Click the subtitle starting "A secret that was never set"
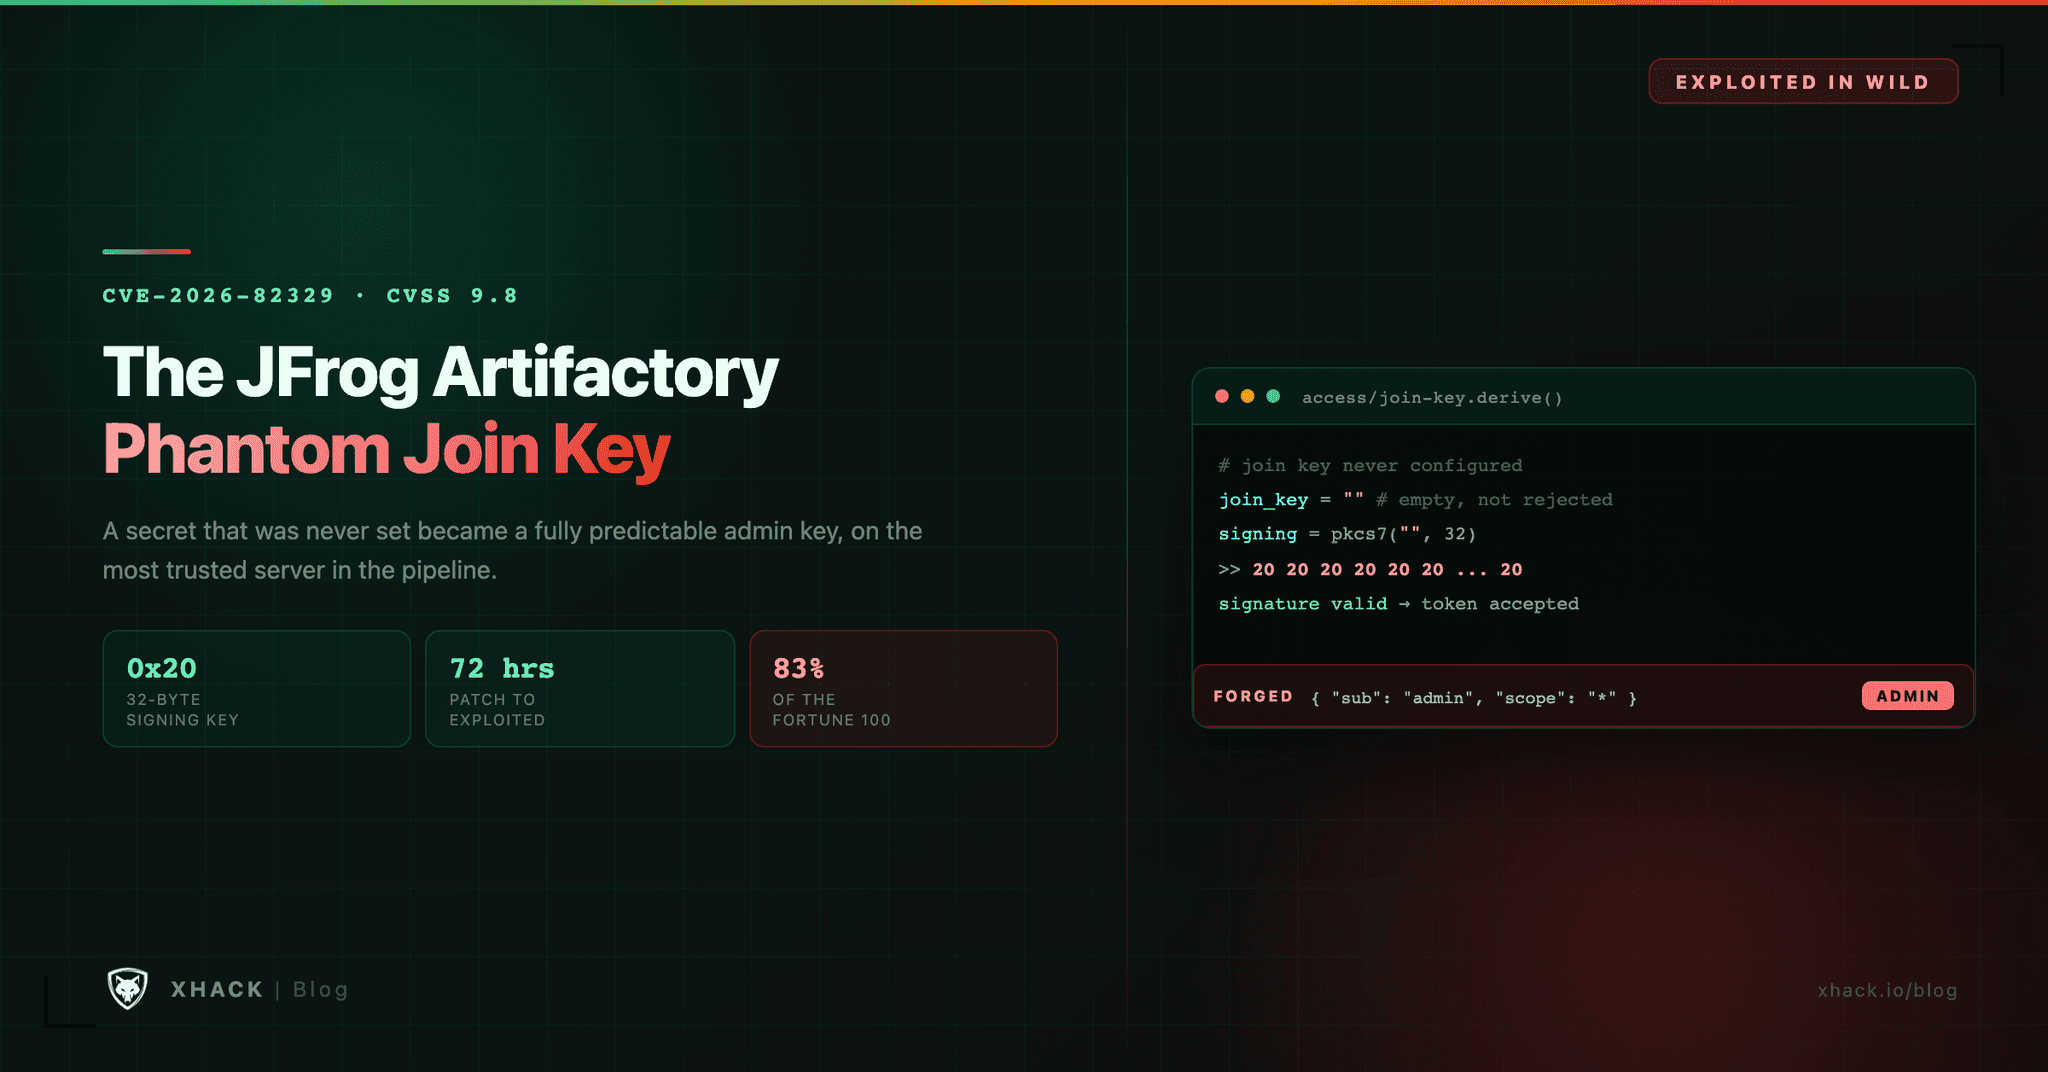The height and width of the screenshot is (1072, 2048). (512, 550)
